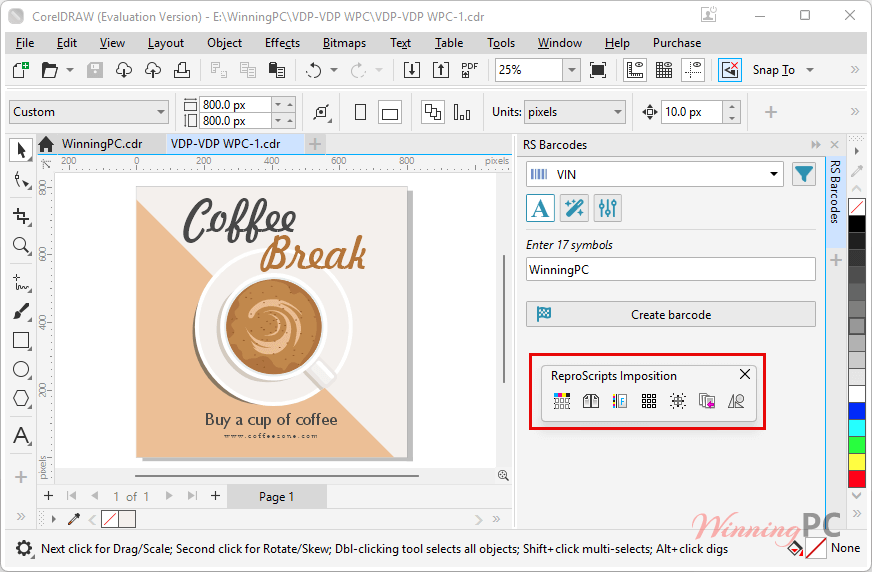Toggle snap off button
This screenshot has width=872, height=572.
click(x=730, y=70)
